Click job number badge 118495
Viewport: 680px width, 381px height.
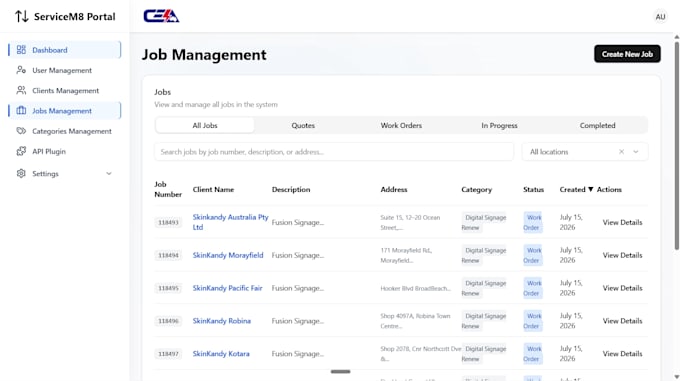click(168, 288)
